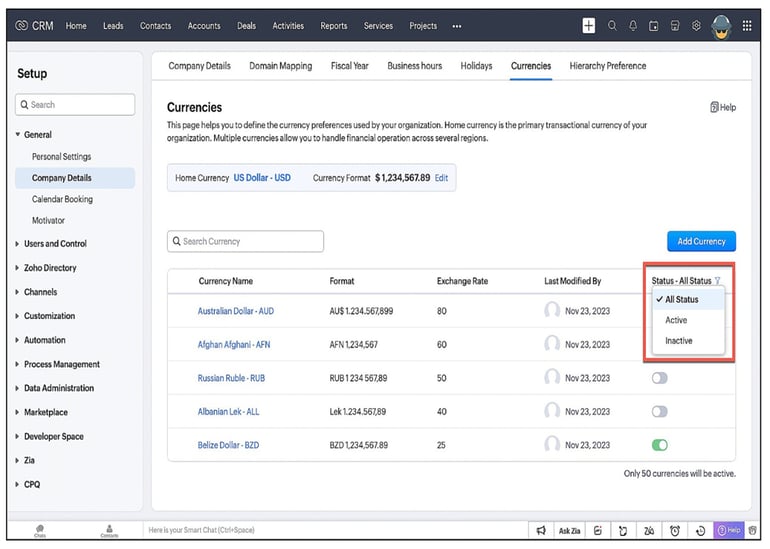Disable the Belize Dollar currency toggle

[x=659, y=445]
